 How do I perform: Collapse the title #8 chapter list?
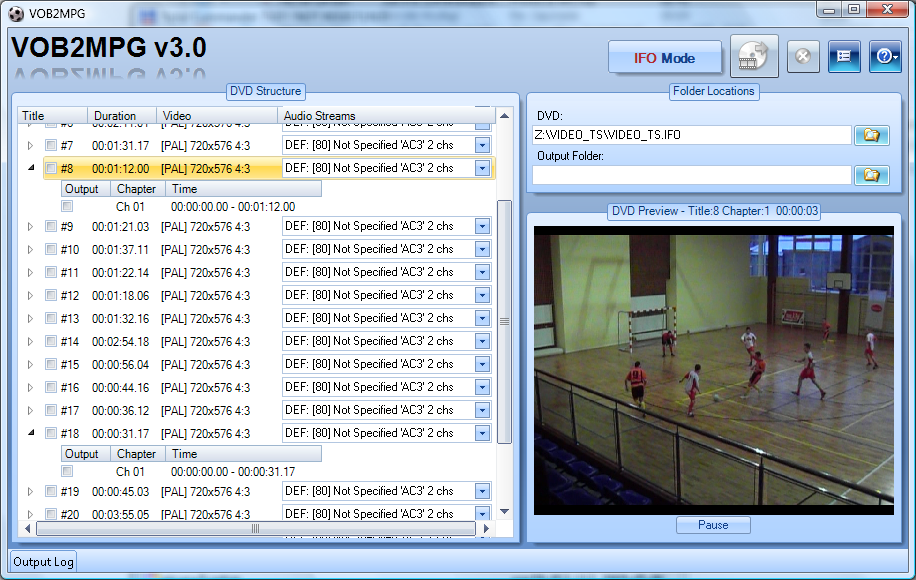pos(31,168)
